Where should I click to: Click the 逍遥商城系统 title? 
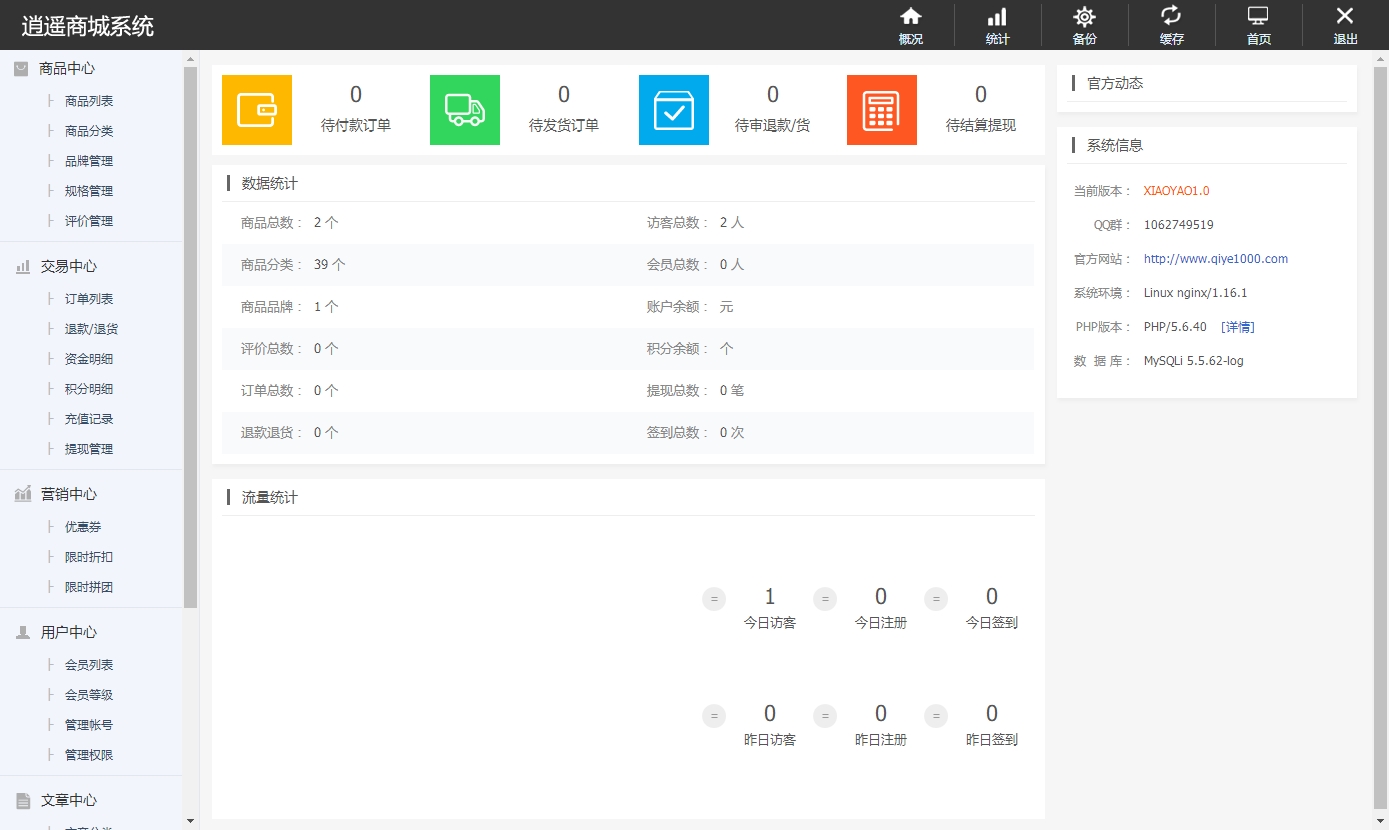tap(88, 26)
